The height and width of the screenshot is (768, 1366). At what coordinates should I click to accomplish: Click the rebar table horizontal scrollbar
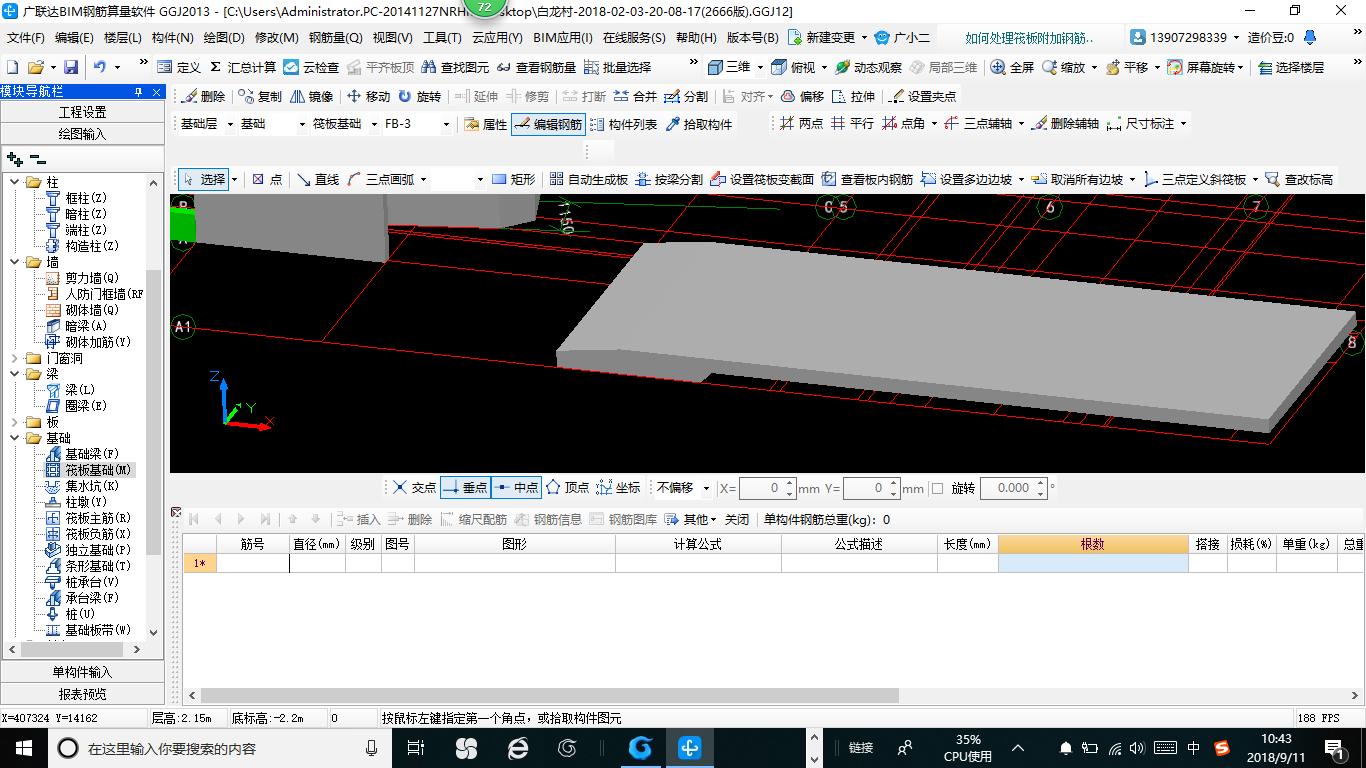click(551, 695)
